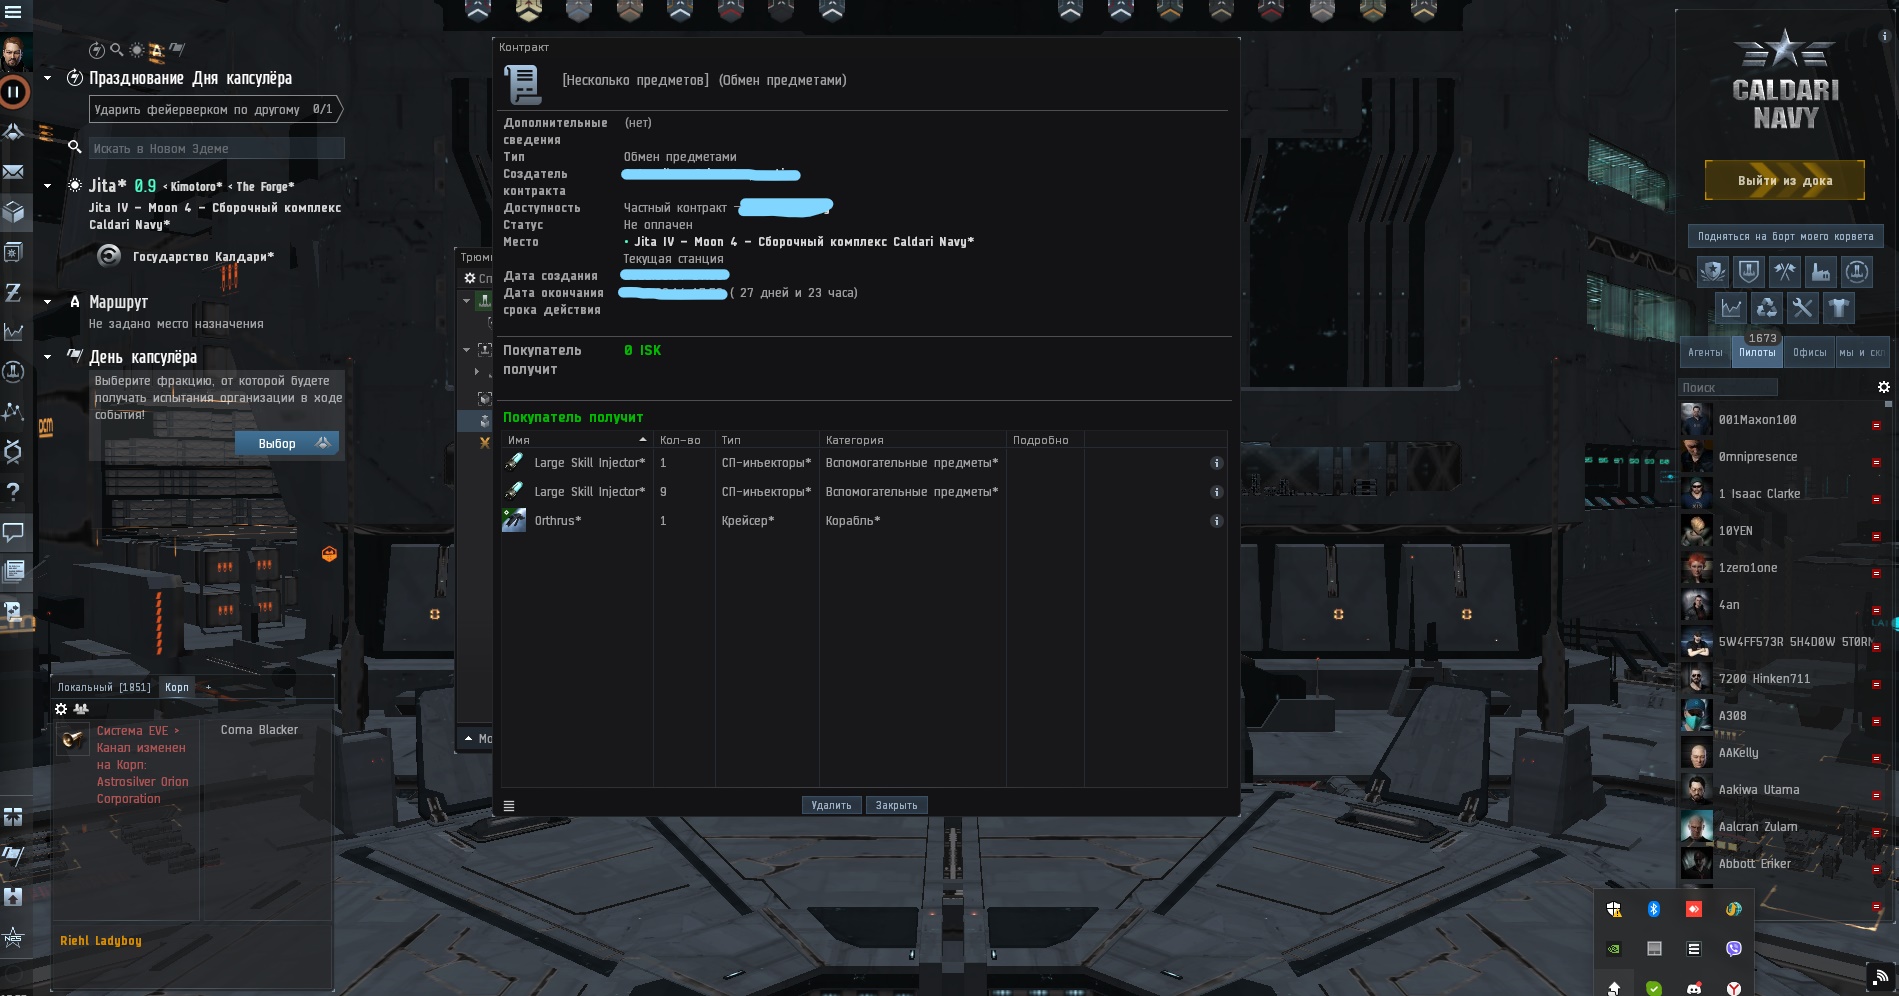Select pilot Aakiwa Utama in the list

tap(1780, 790)
